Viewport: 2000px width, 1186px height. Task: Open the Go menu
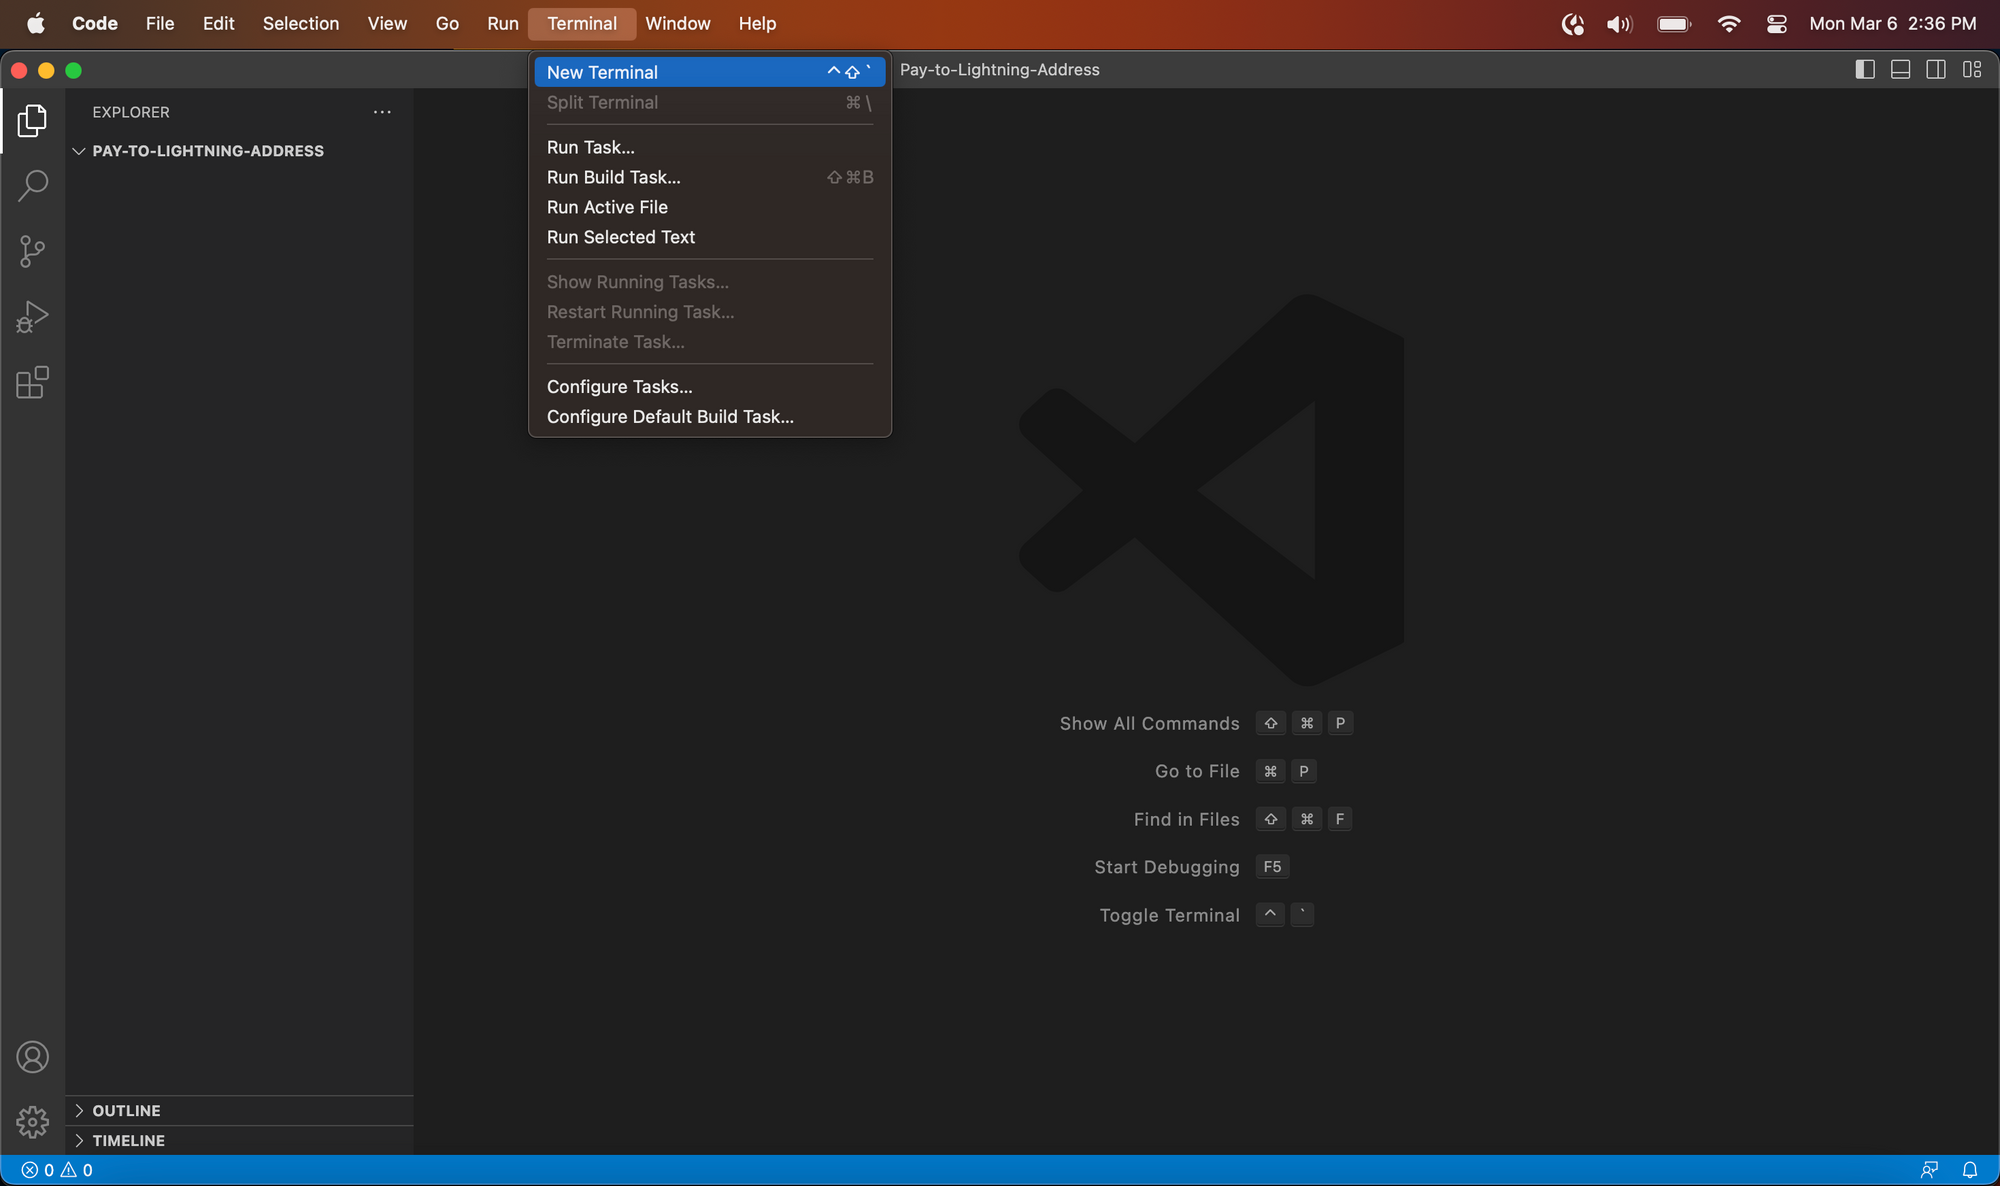click(x=447, y=23)
